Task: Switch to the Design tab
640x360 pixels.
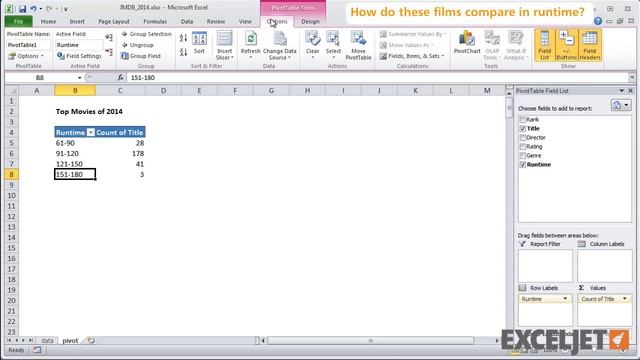Action: tap(310, 21)
